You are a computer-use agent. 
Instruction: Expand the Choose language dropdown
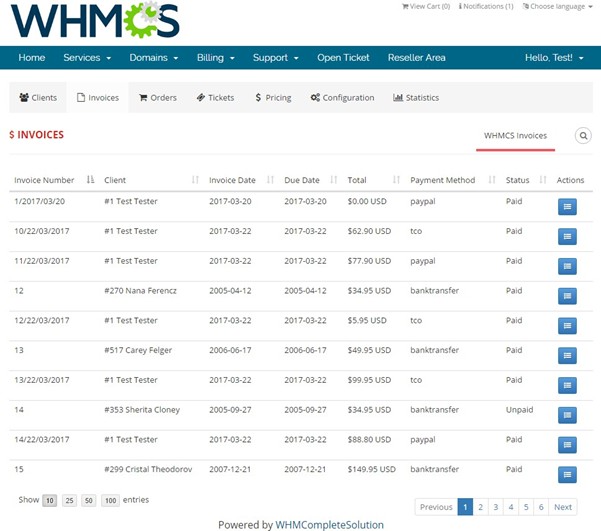557,7
